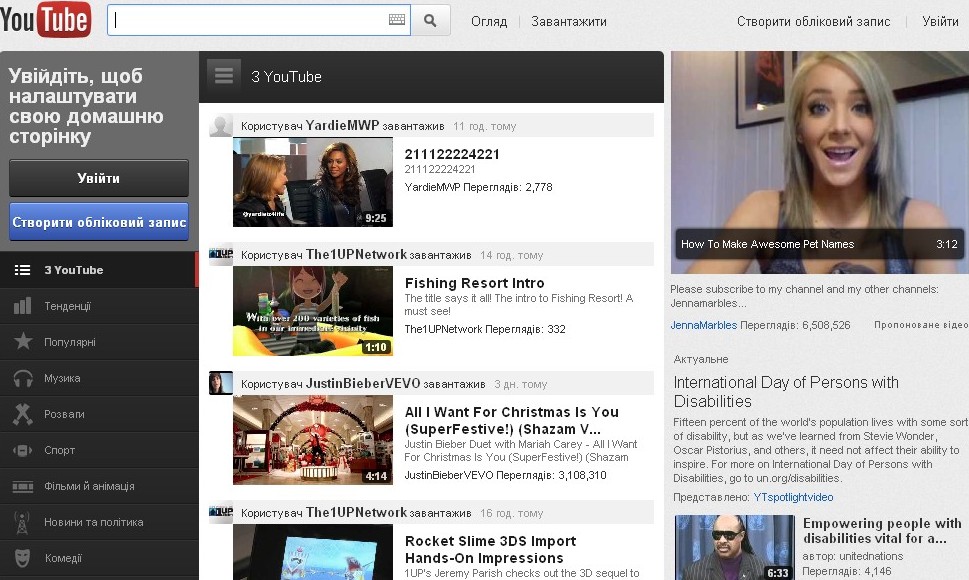Click the film strip icon for Фільми й анімація

click(x=23, y=487)
